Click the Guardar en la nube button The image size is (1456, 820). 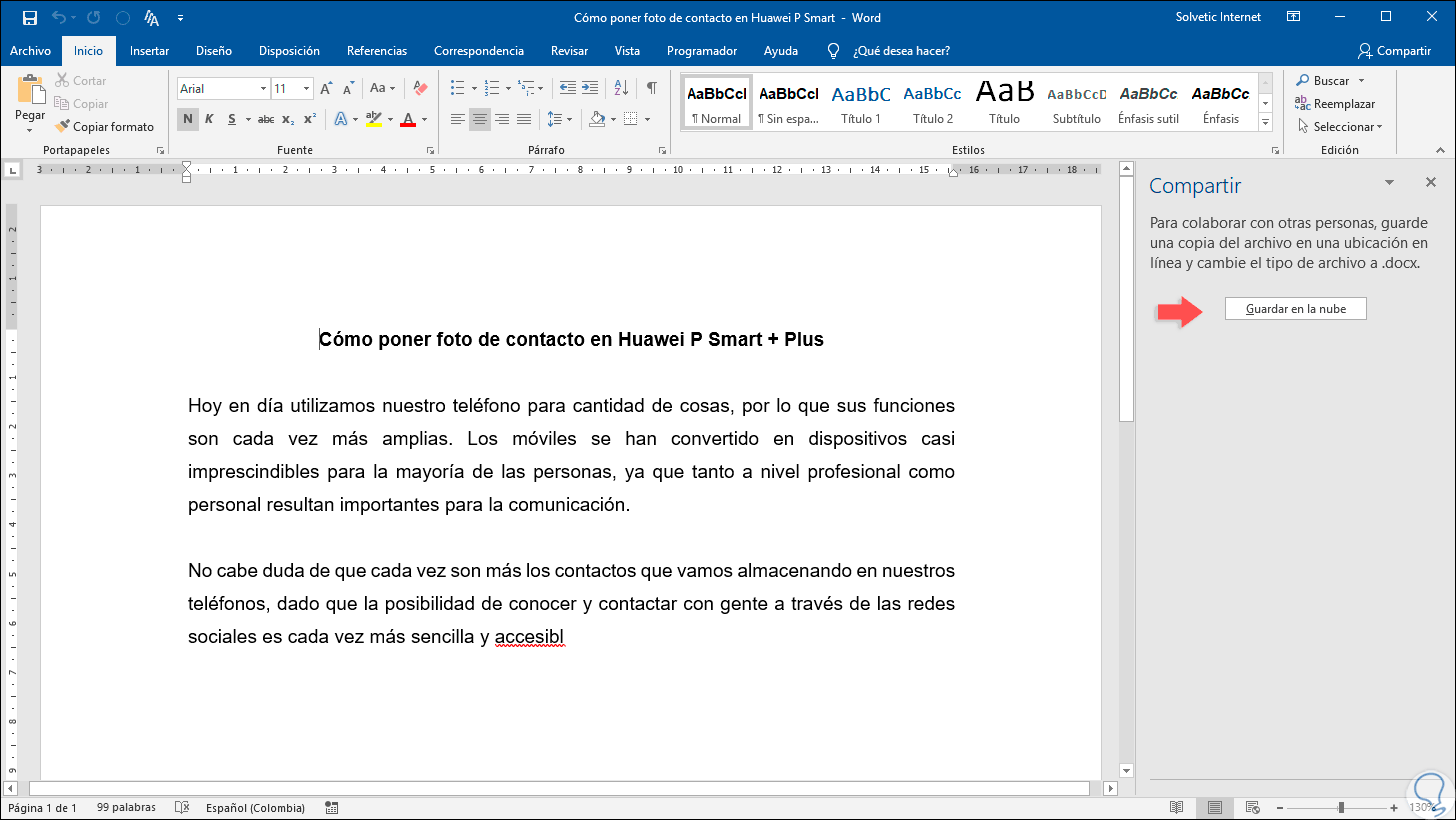[x=1295, y=309]
